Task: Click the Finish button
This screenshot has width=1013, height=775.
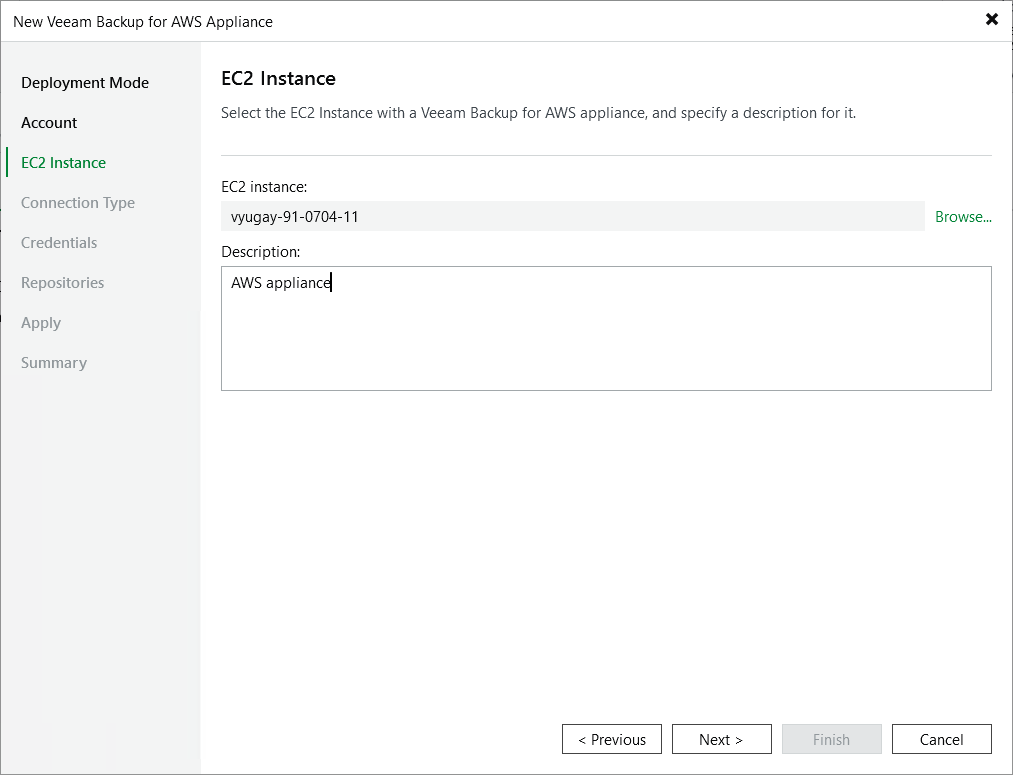Action: click(831, 740)
